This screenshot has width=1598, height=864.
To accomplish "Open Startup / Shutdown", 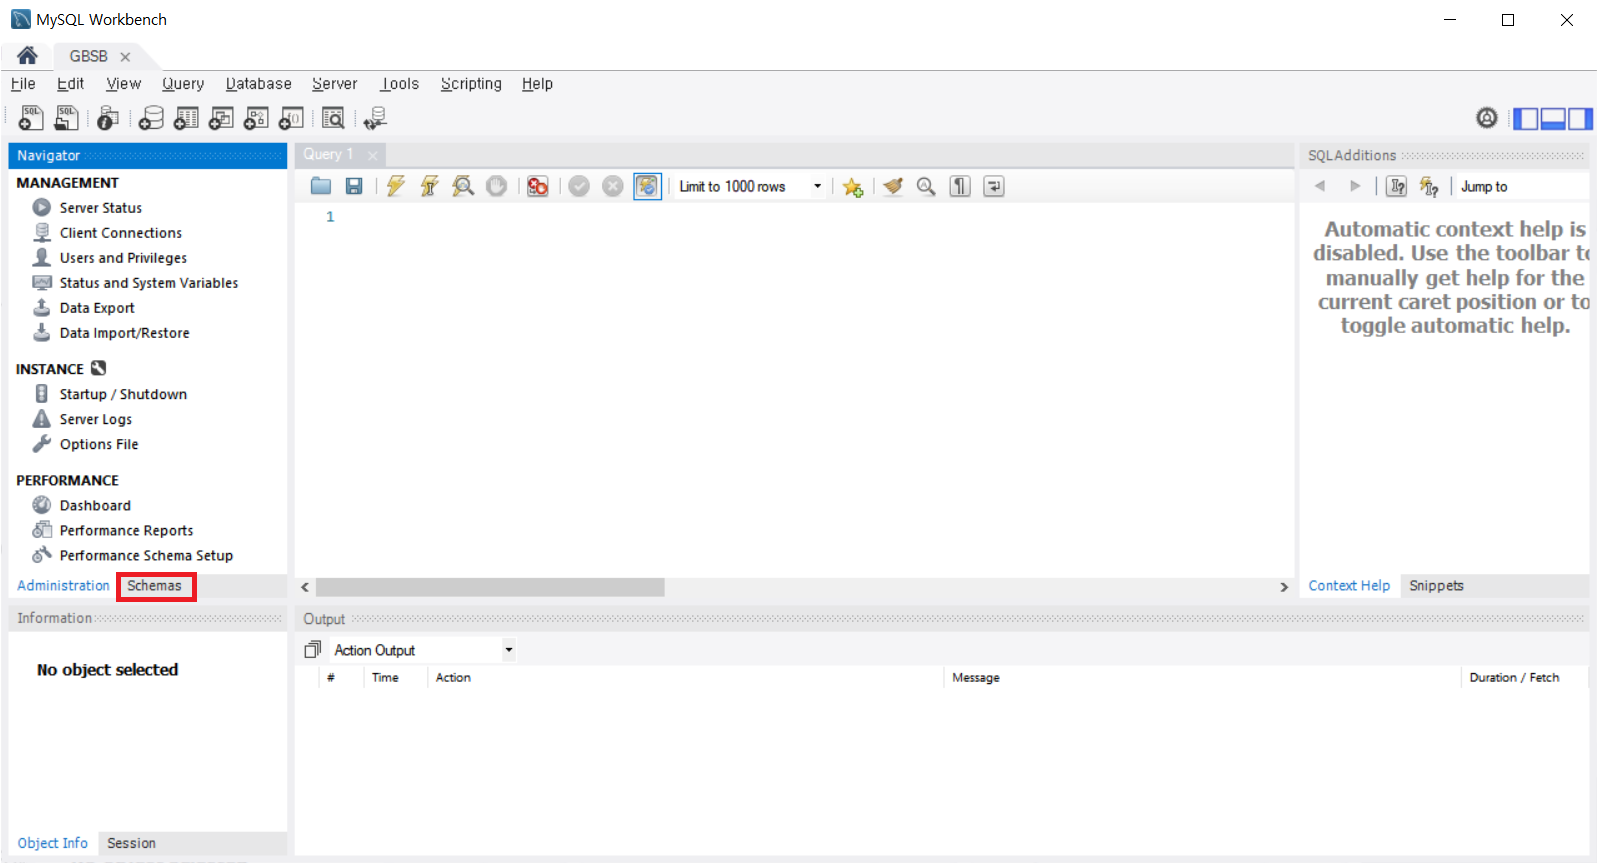I will pos(122,394).
